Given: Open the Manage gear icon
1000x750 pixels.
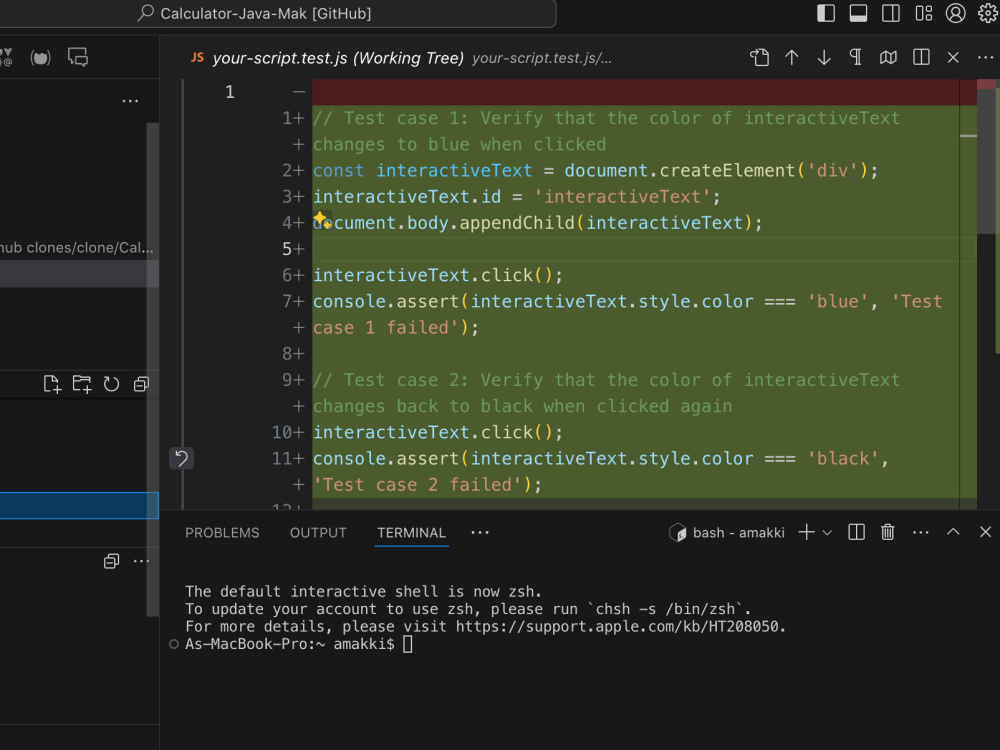Looking at the screenshot, I should tap(987, 13).
